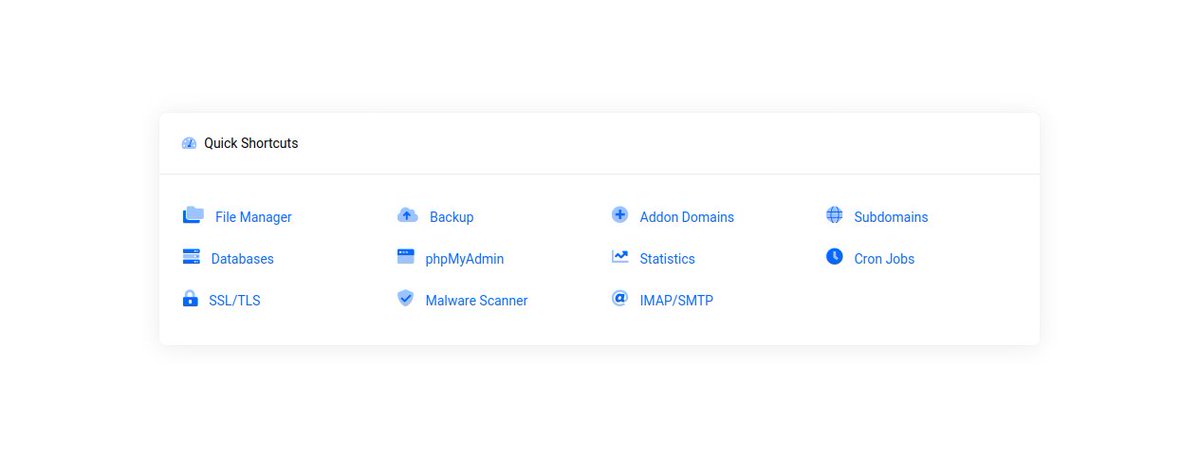Open the Malware Scanner link

click(476, 301)
